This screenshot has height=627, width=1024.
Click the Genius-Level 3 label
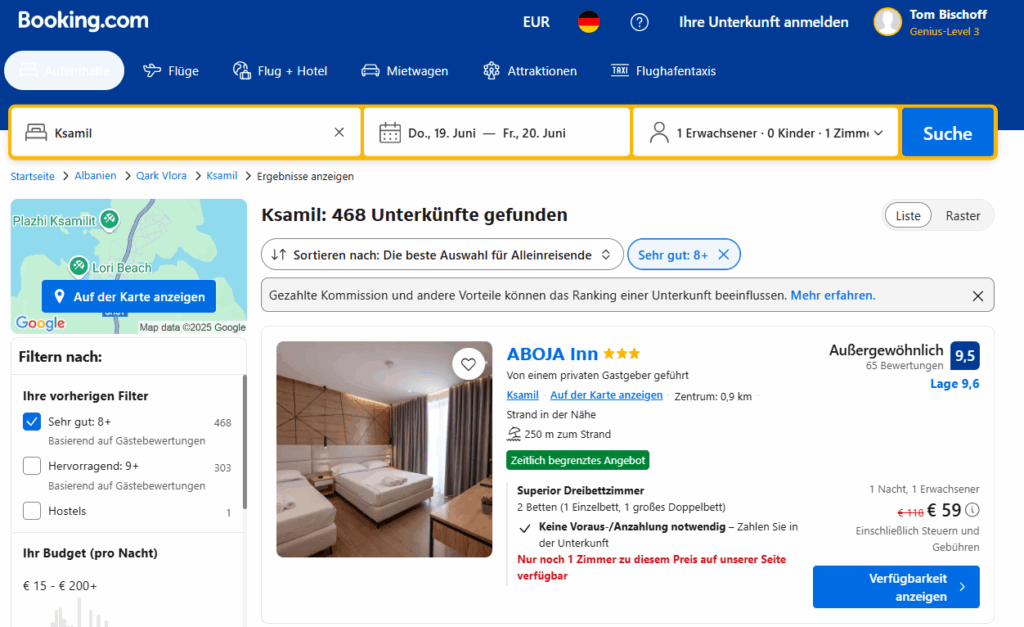pyautogui.click(x=944, y=31)
